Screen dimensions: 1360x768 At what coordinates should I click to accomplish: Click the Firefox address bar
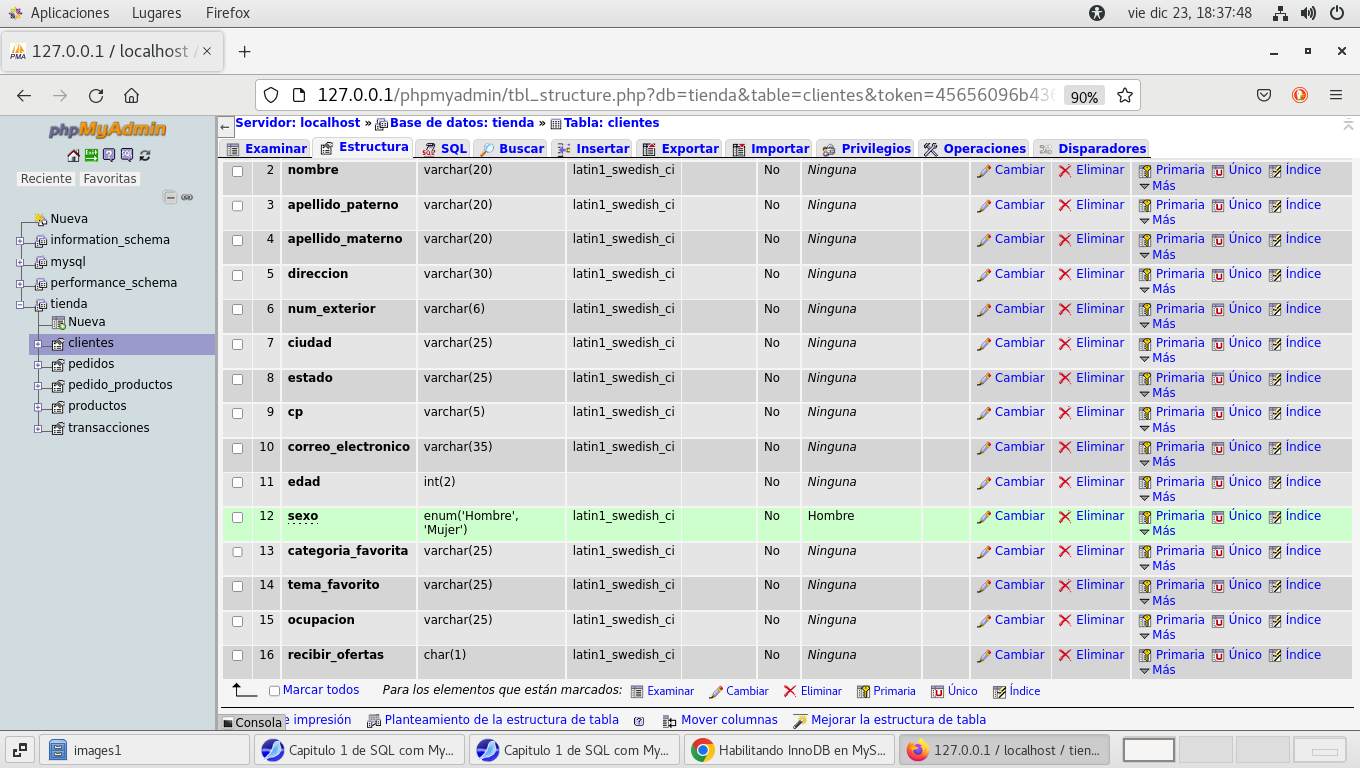pyautogui.click(x=680, y=96)
